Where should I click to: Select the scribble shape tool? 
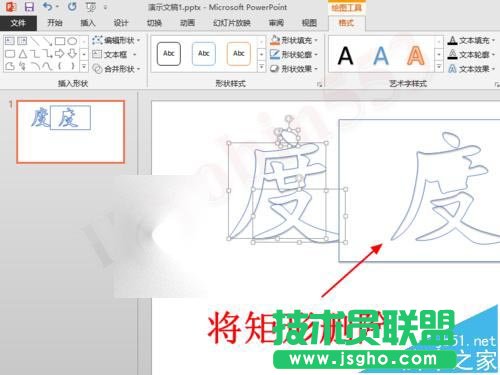click(22, 66)
